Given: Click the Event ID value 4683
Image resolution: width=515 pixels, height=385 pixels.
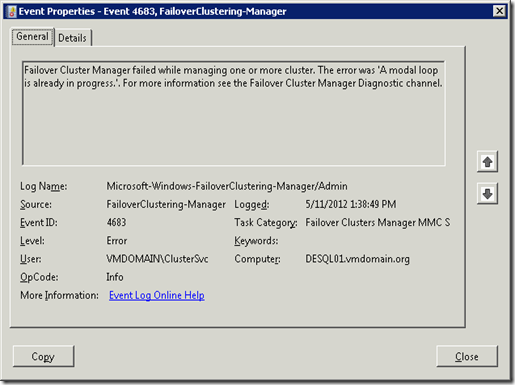Looking at the screenshot, I should point(116,222).
